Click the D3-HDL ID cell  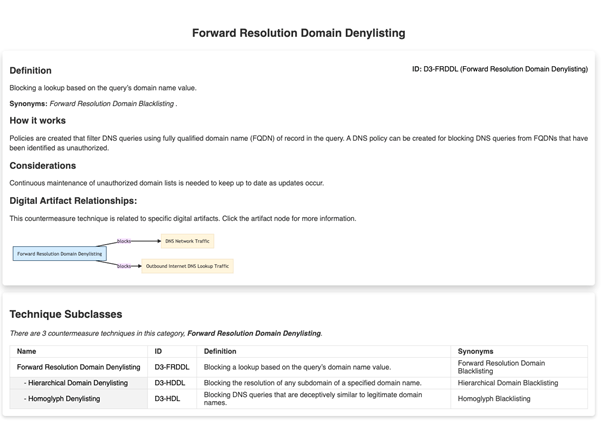coord(168,399)
